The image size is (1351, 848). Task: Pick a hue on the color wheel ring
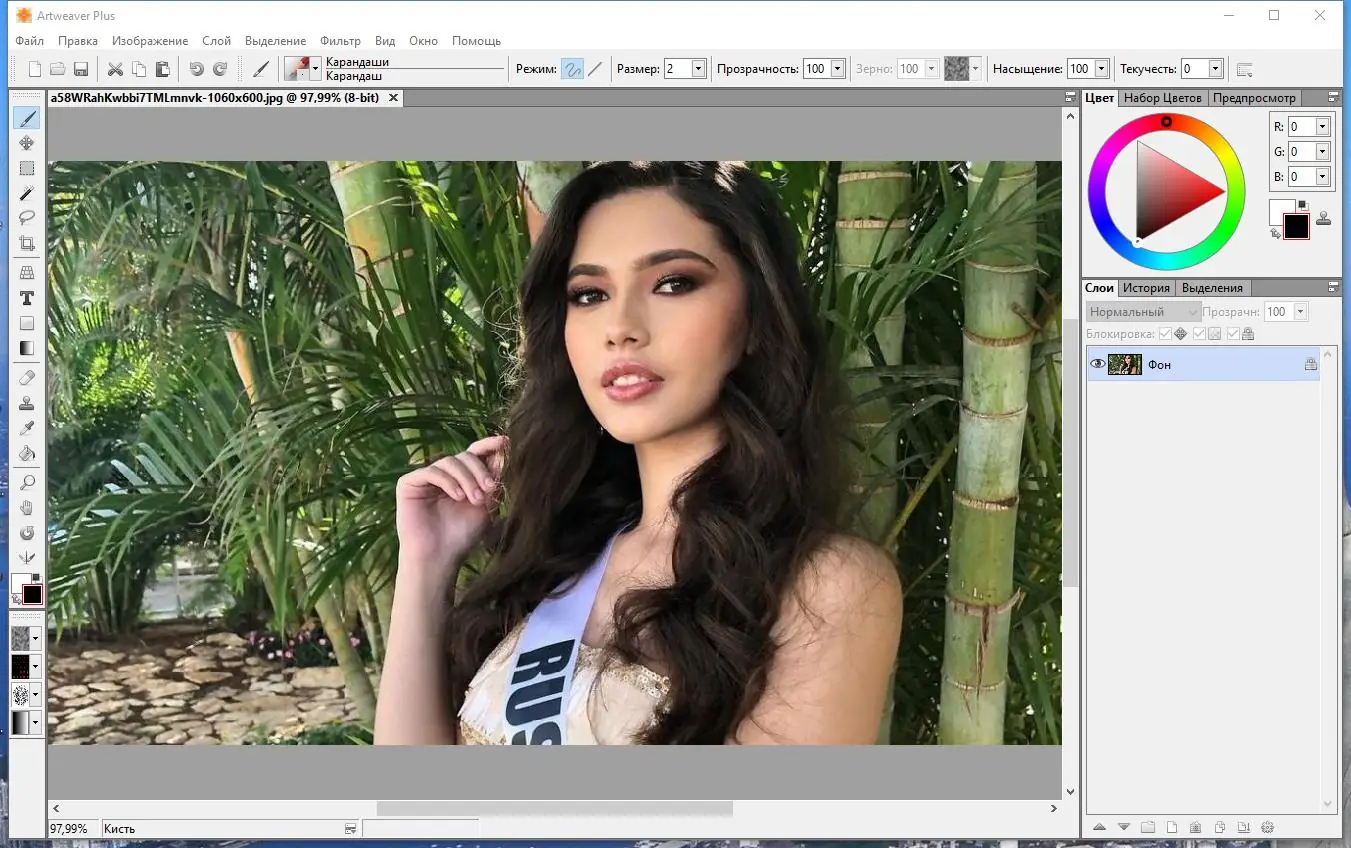(x=1166, y=122)
